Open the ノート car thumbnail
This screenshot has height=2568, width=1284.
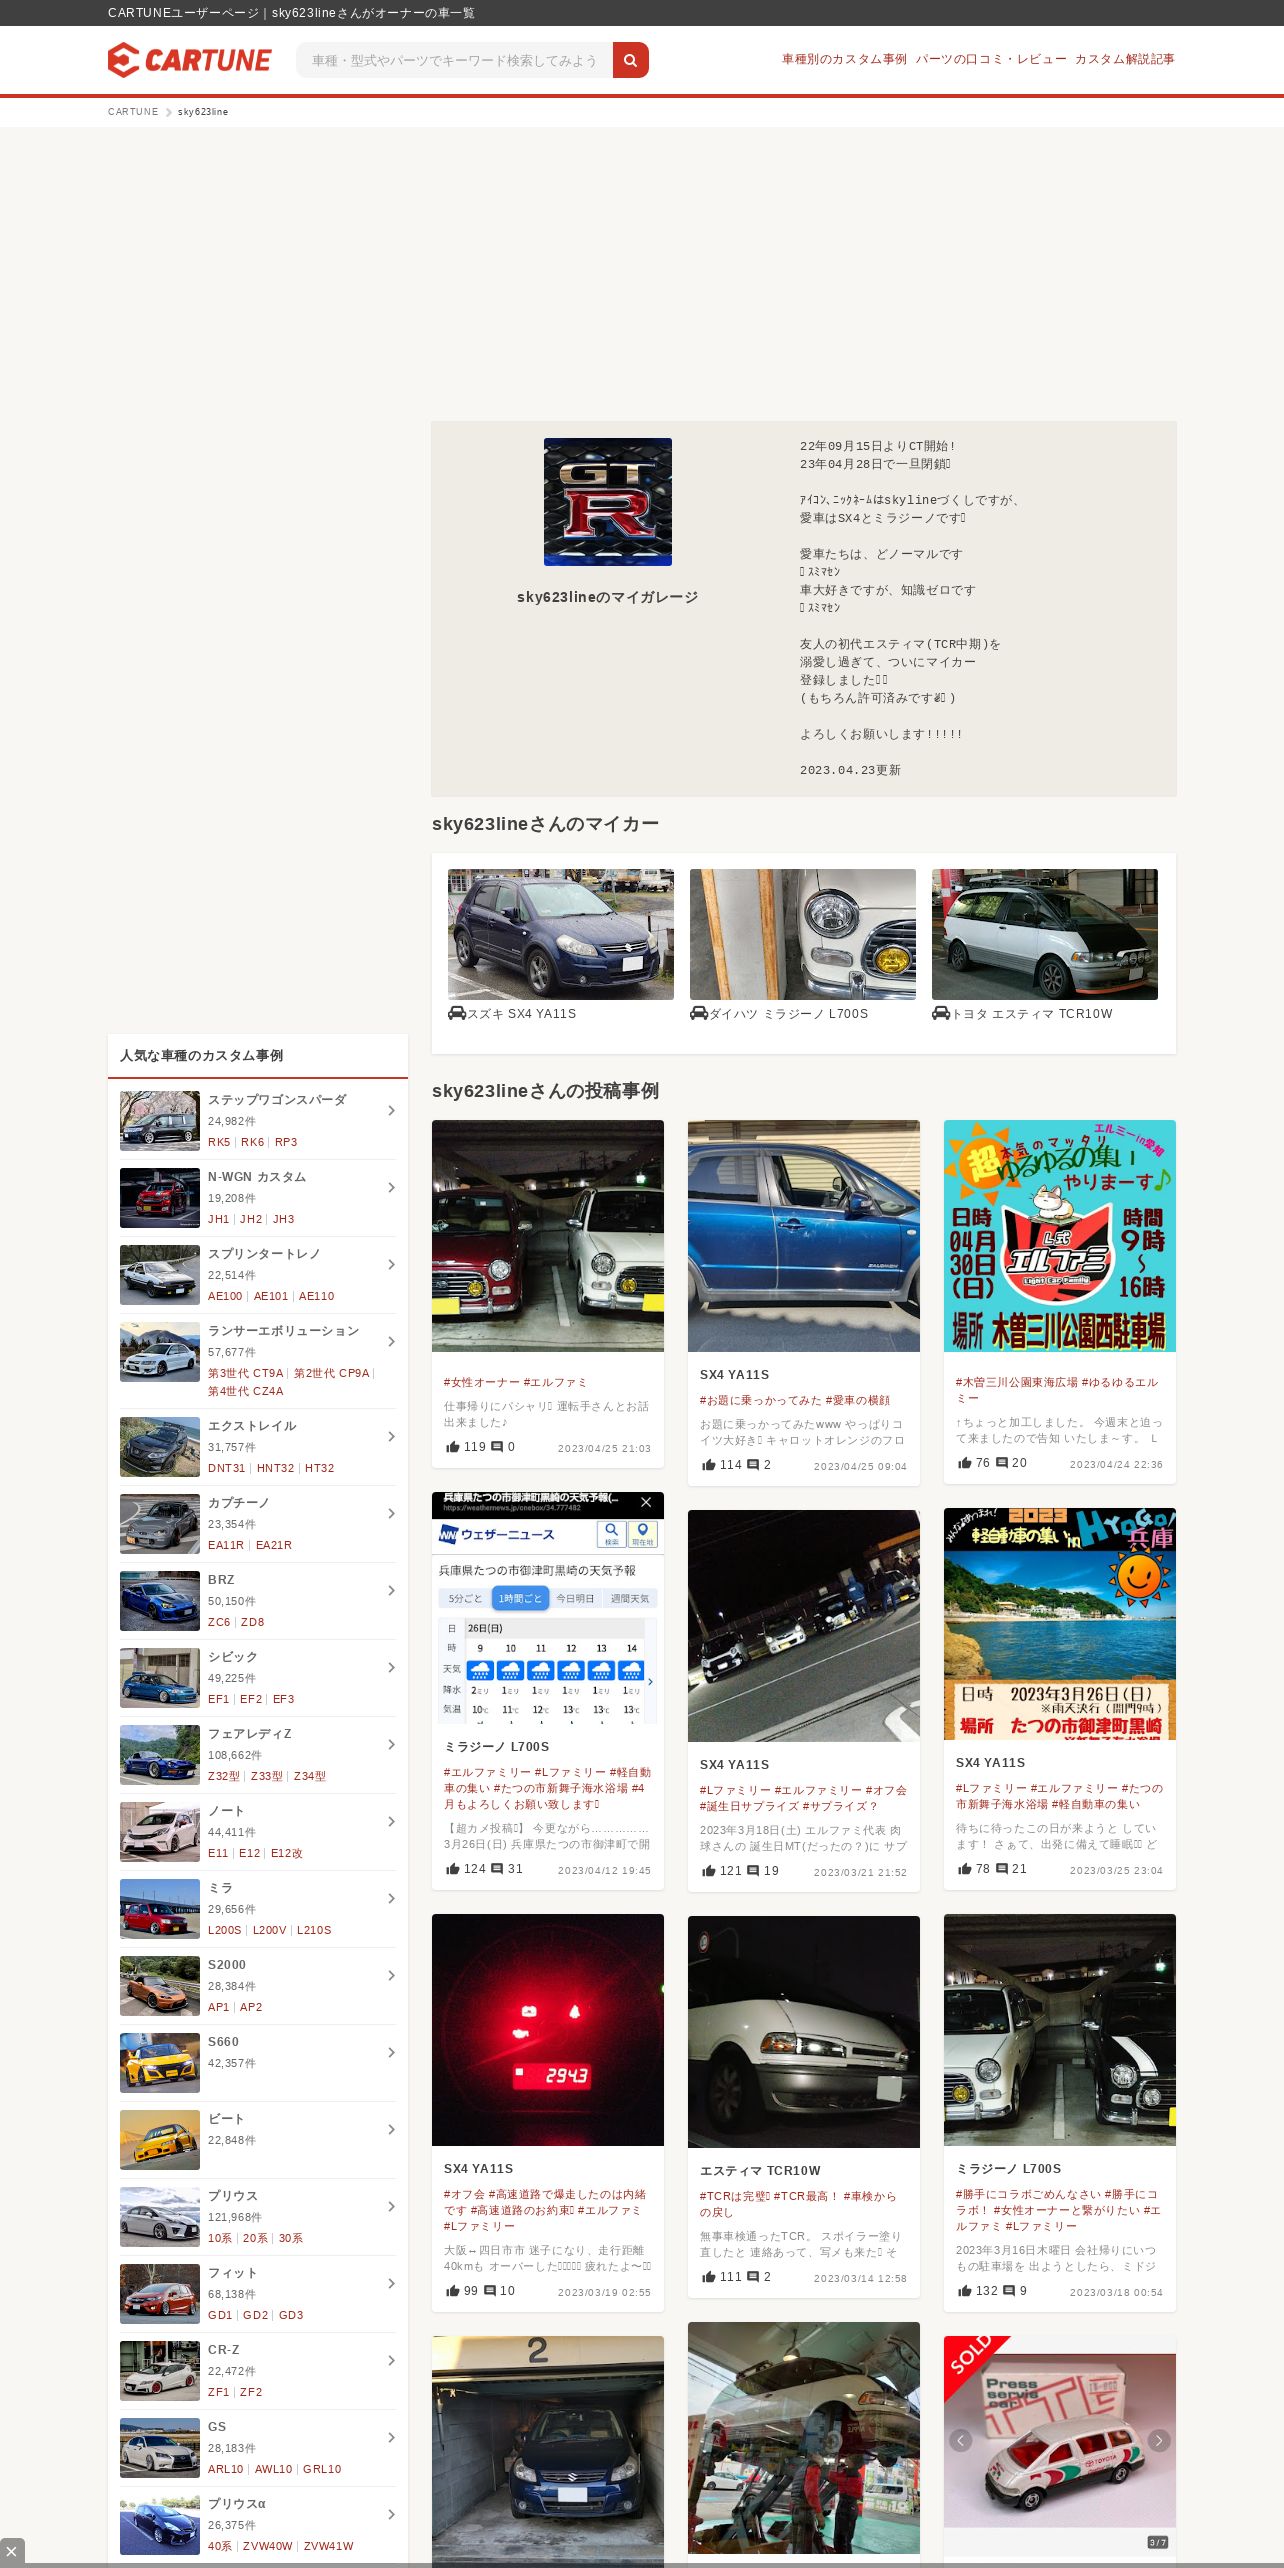[x=160, y=1832]
